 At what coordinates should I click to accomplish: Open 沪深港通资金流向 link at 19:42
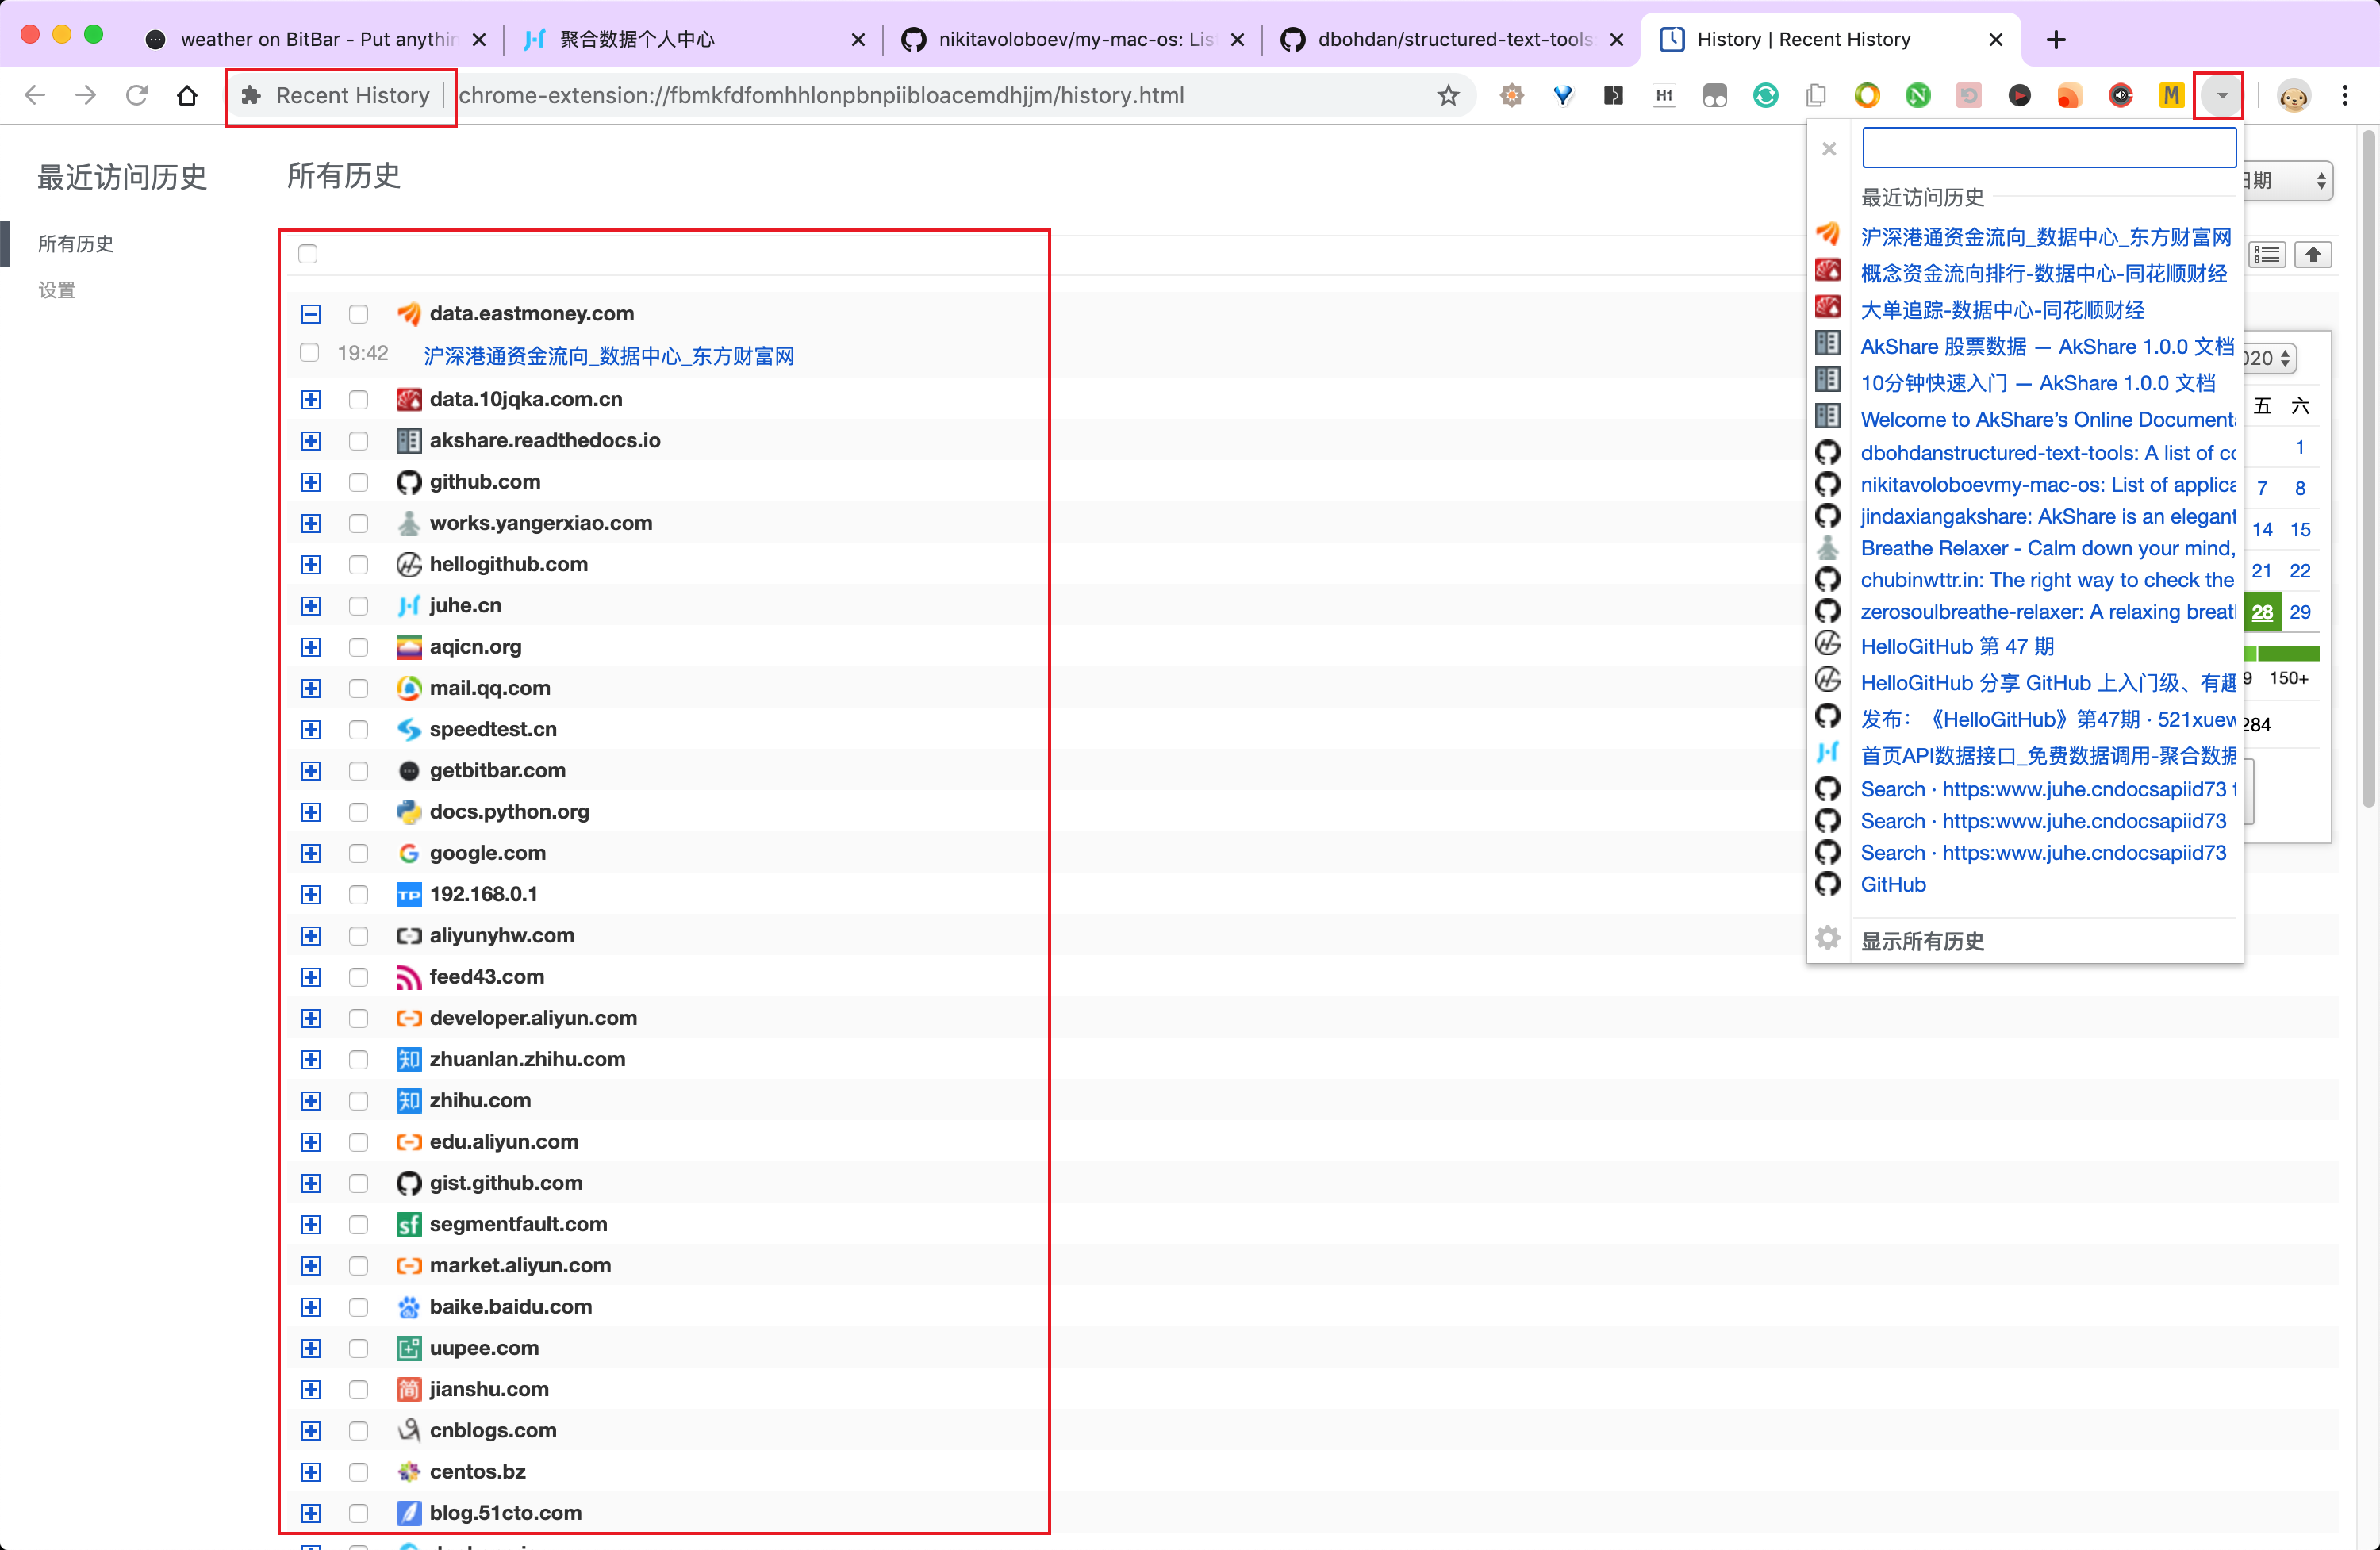(x=608, y=356)
